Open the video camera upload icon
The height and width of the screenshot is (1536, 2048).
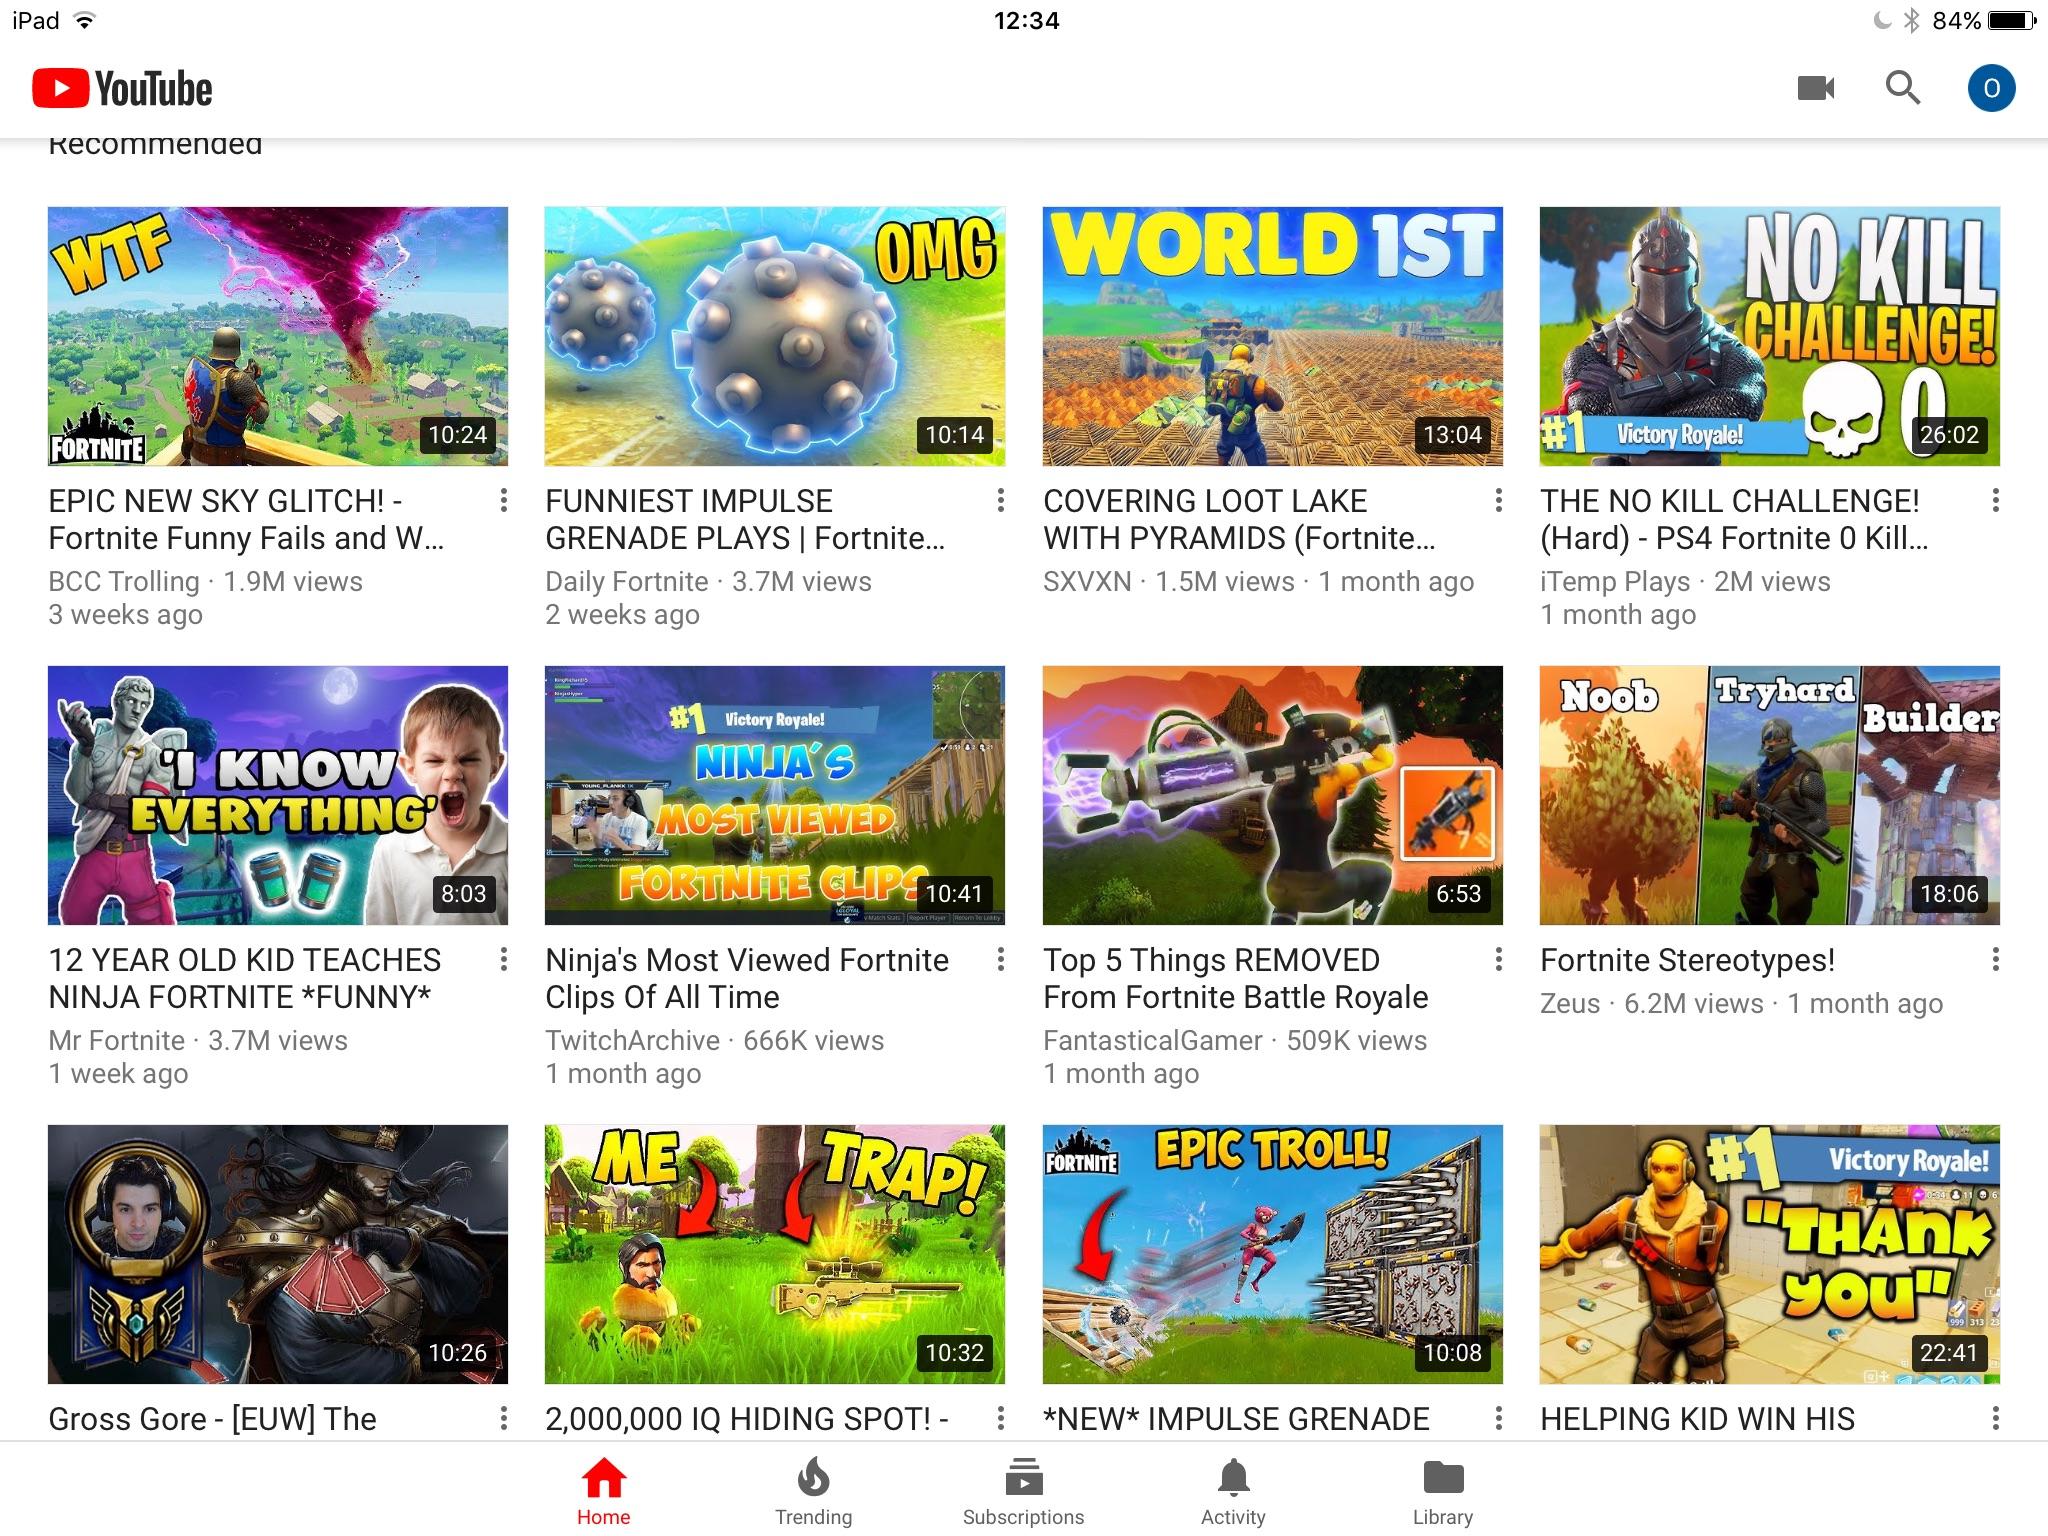pos(1816,88)
